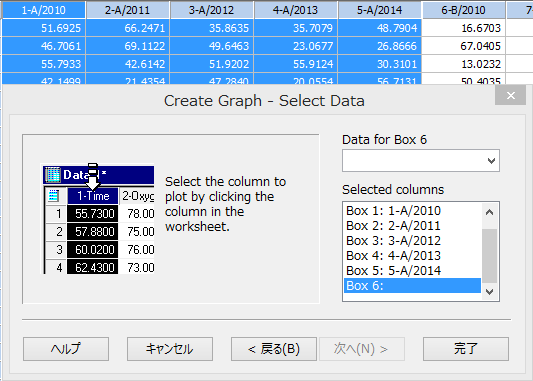
Task: Click worksheet cell 55.9124
Action: point(295,64)
